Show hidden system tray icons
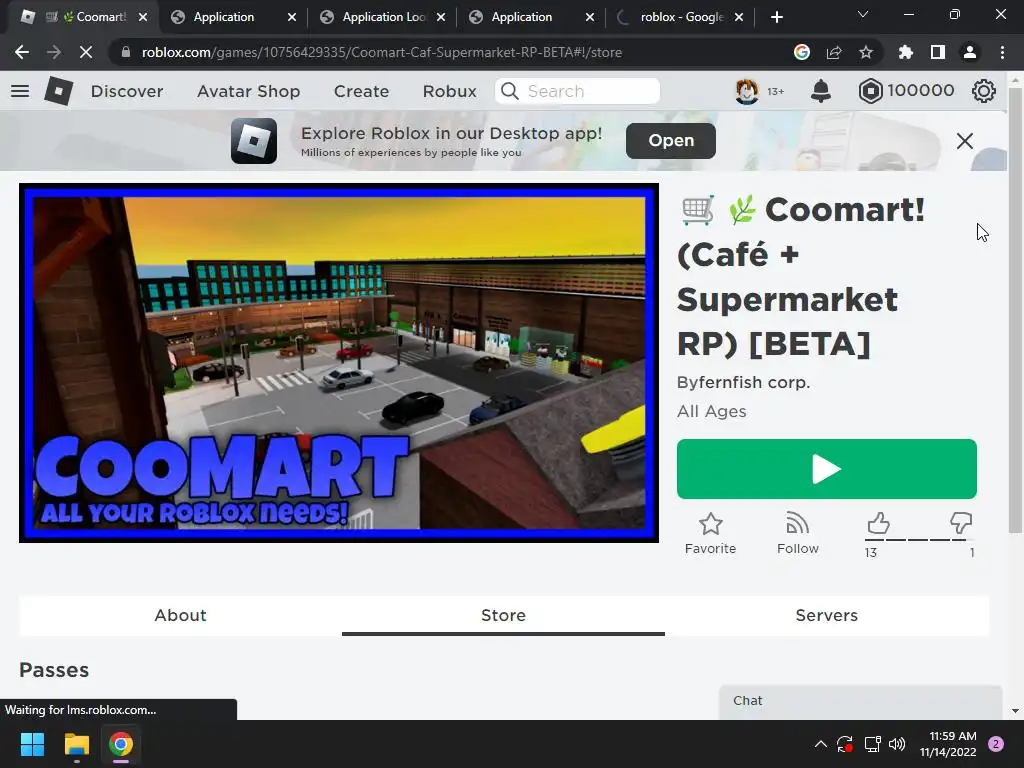 pyautogui.click(x=820, y=744)
